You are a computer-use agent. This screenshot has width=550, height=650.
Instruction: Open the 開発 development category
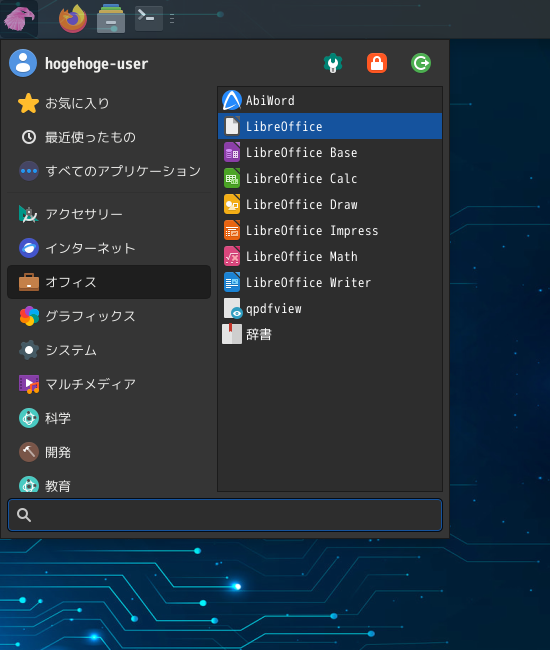click(109, 452)
